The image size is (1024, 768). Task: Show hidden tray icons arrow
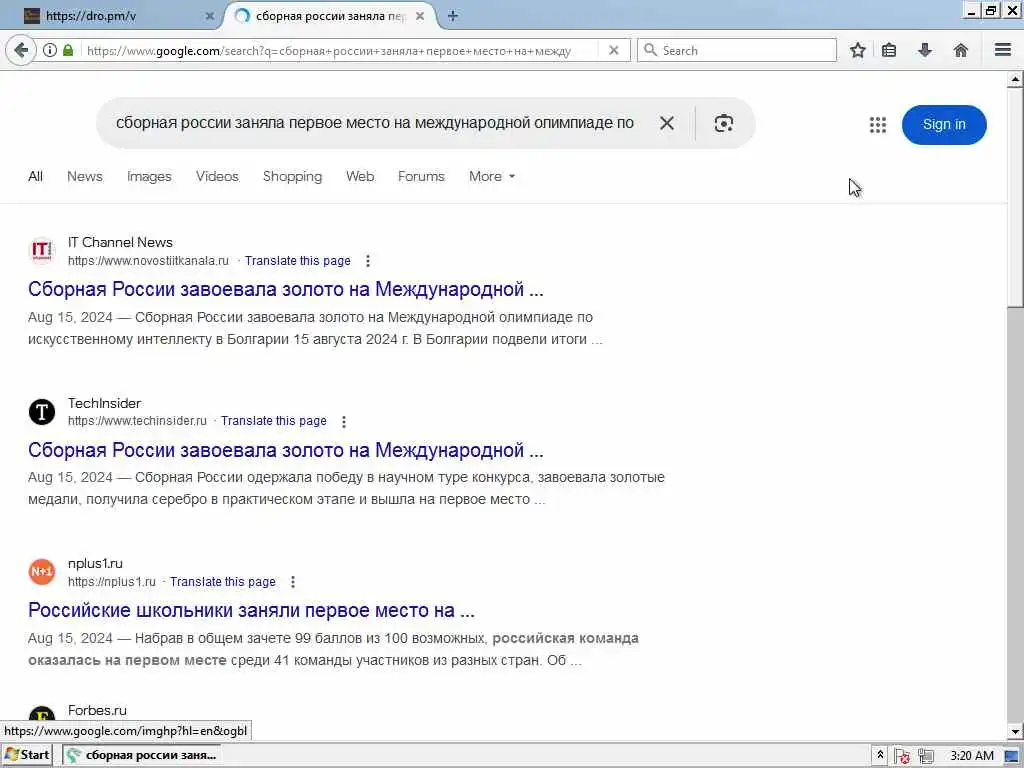880,755
